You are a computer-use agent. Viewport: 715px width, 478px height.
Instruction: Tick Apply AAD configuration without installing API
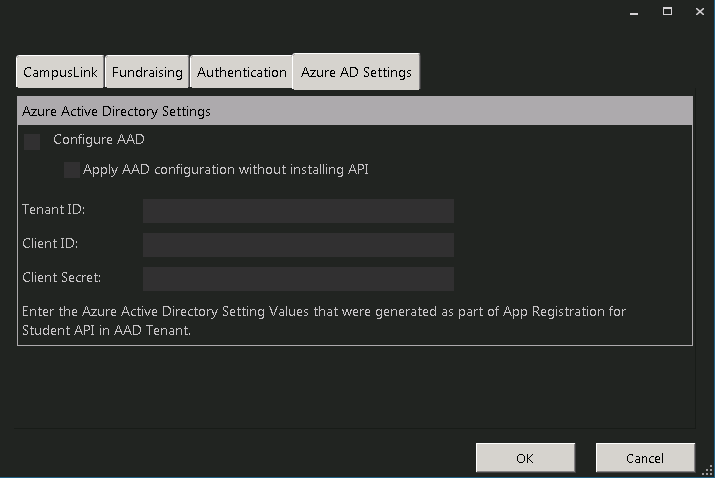pyautogui.click(x=72, y=170)
